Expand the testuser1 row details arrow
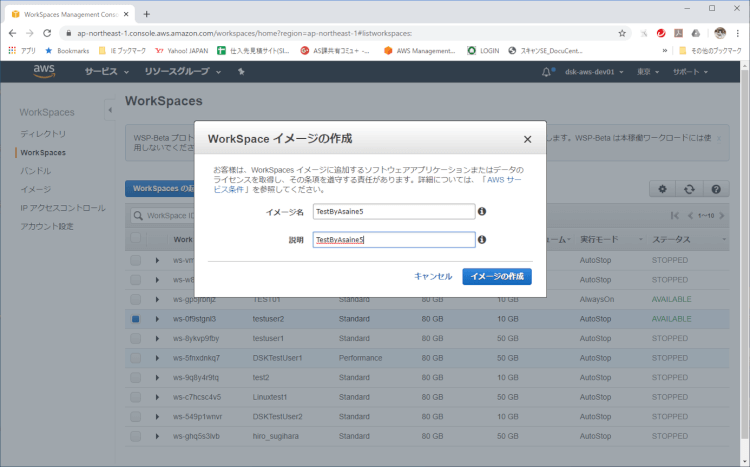Image resolution: width=750 pixels, height=467 pixels. [x=157, y=338]
